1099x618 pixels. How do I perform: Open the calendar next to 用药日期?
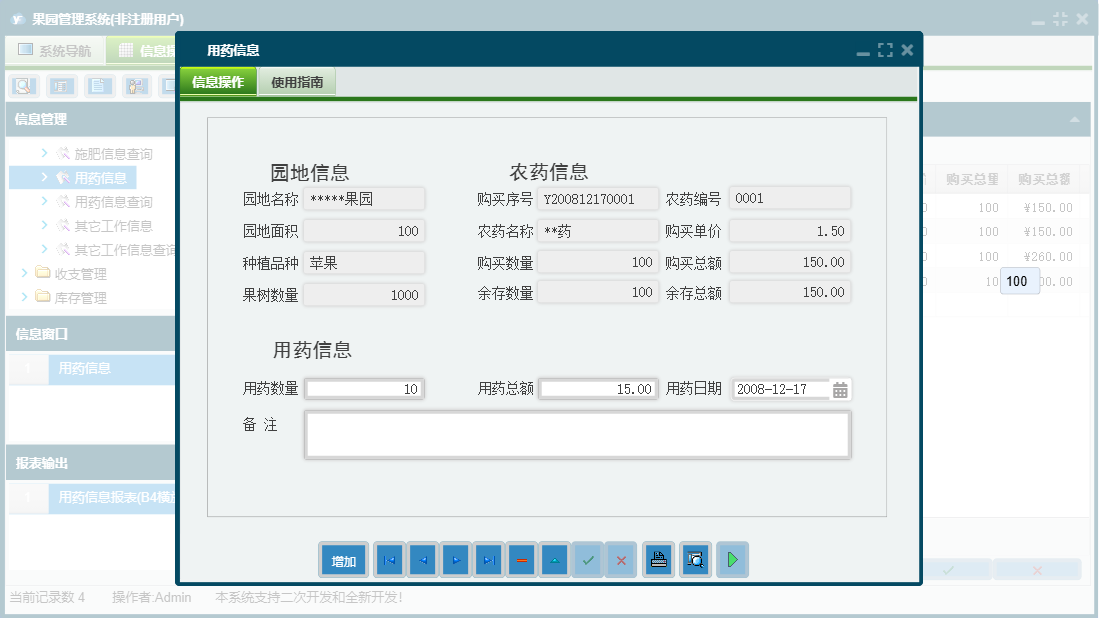point(839,389)
